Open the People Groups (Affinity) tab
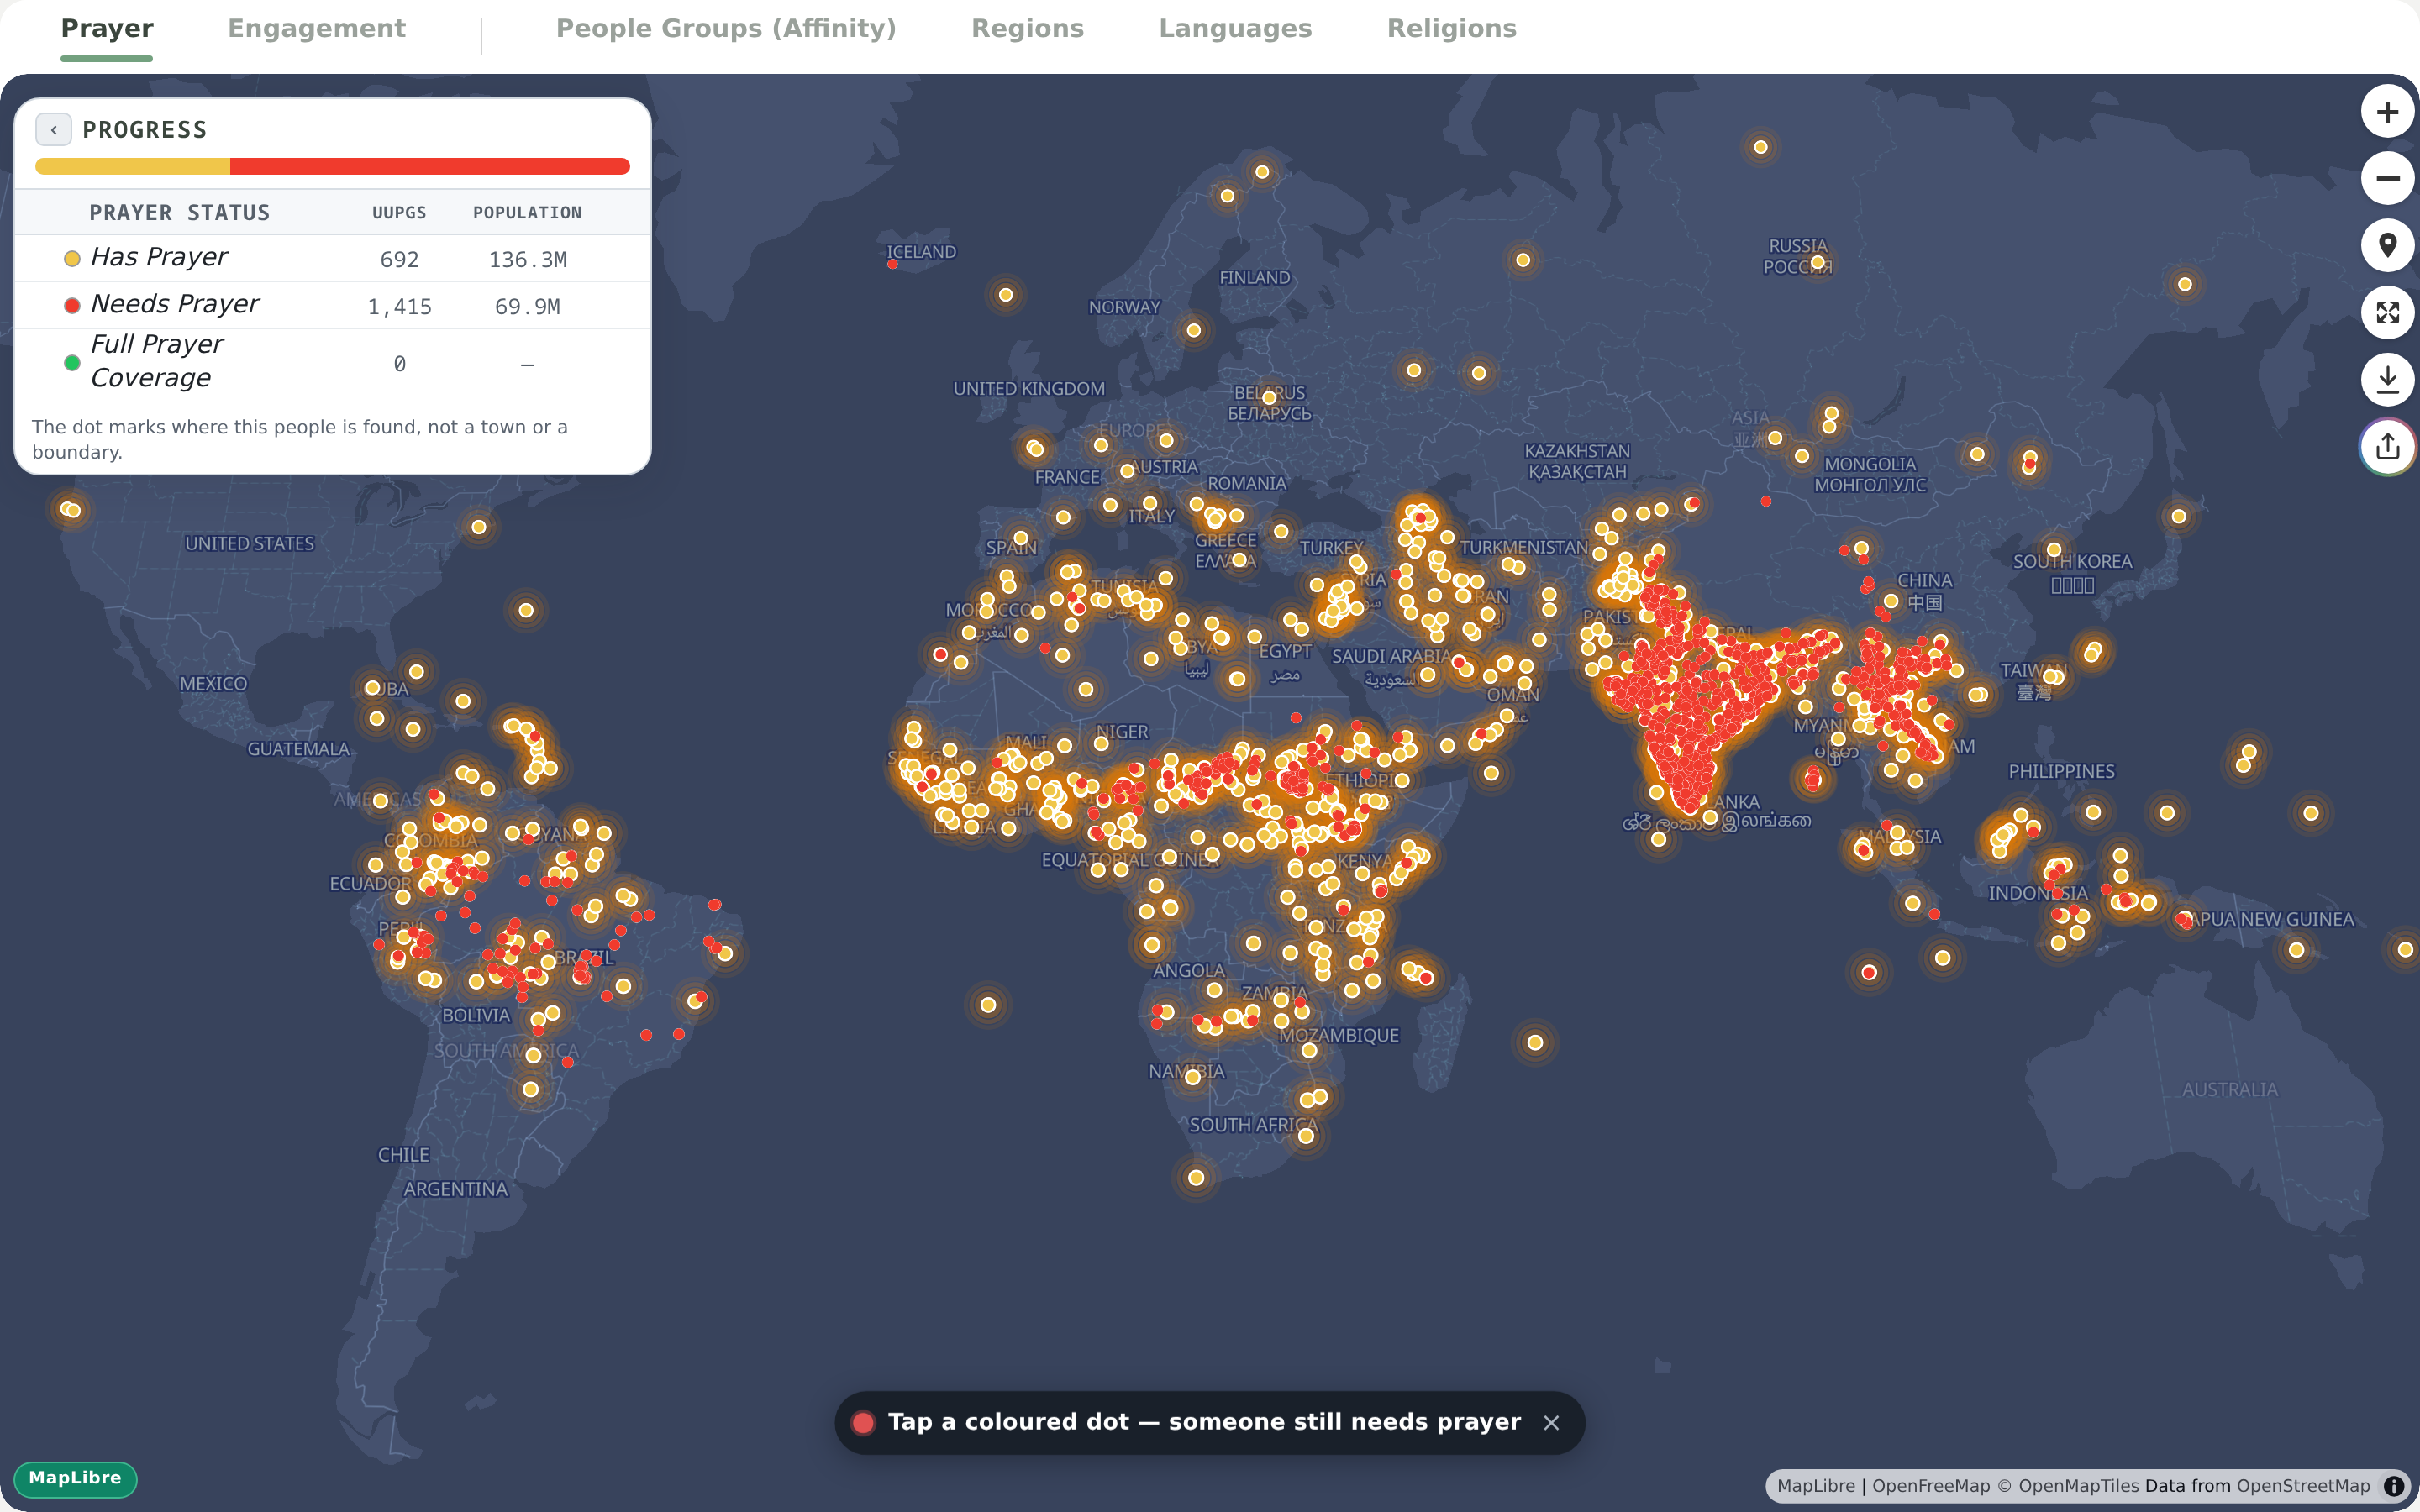Screen dimensions: 2420x1512 point(726,29)
